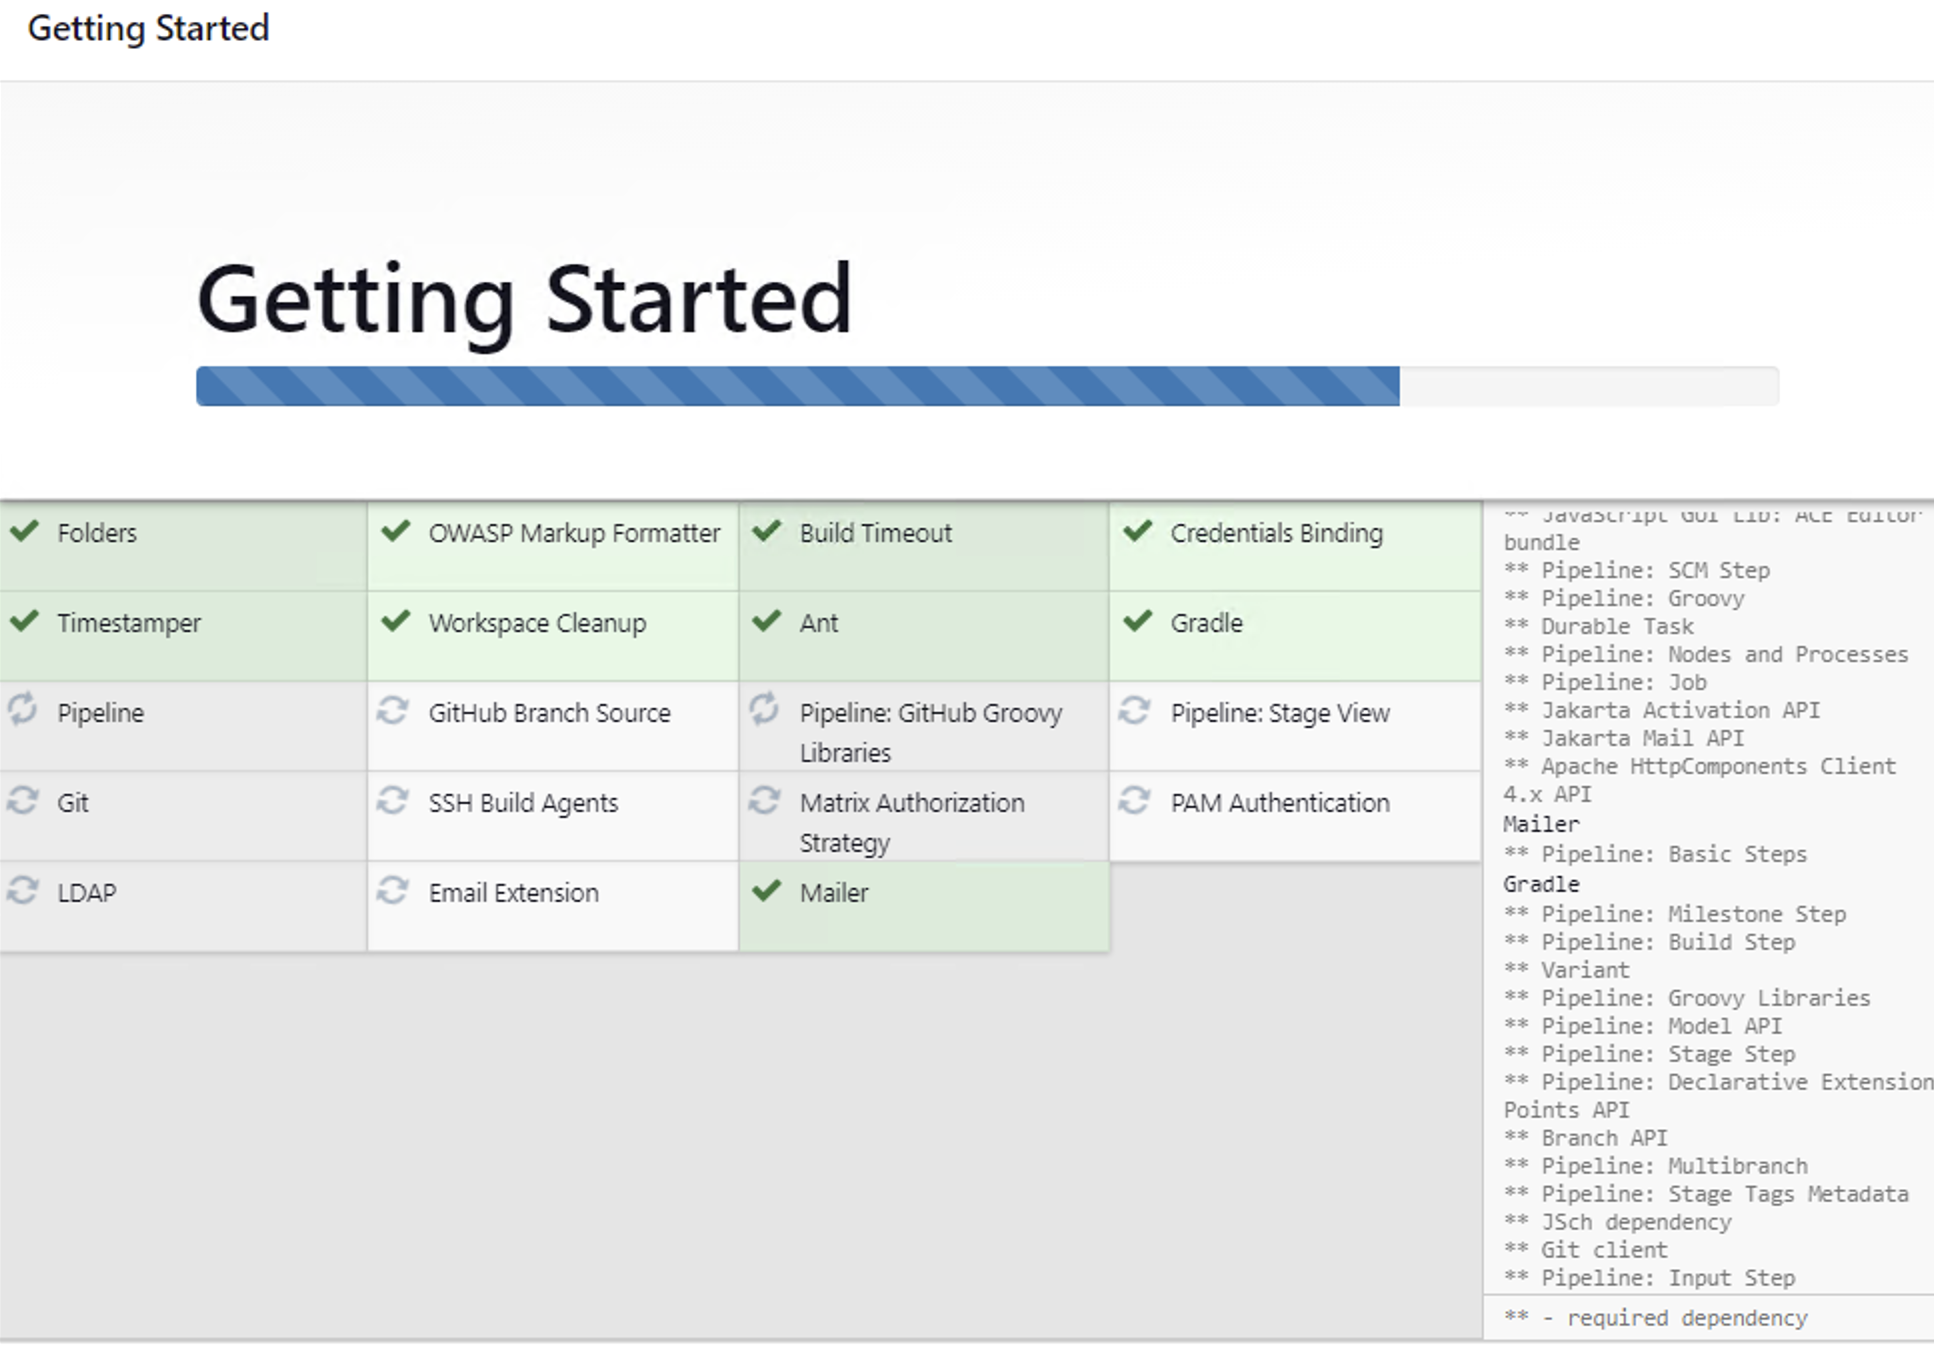The width and height of the screenshot is (1934, 1348).
Task: Click the Getting Started page heading
Action: pyautogui.click(x=524, y=298)
